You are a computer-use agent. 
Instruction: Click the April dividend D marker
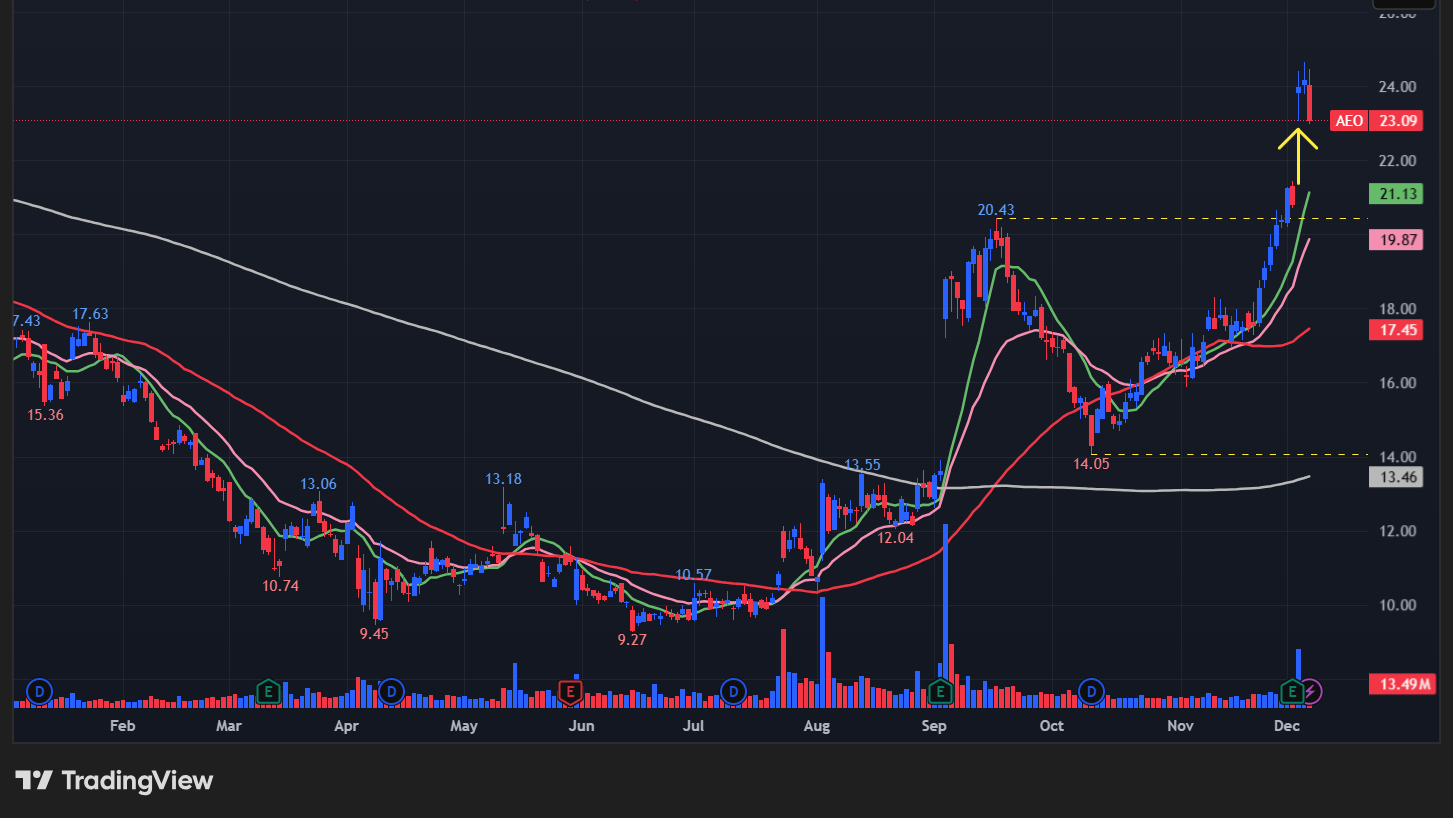[392, 690]
